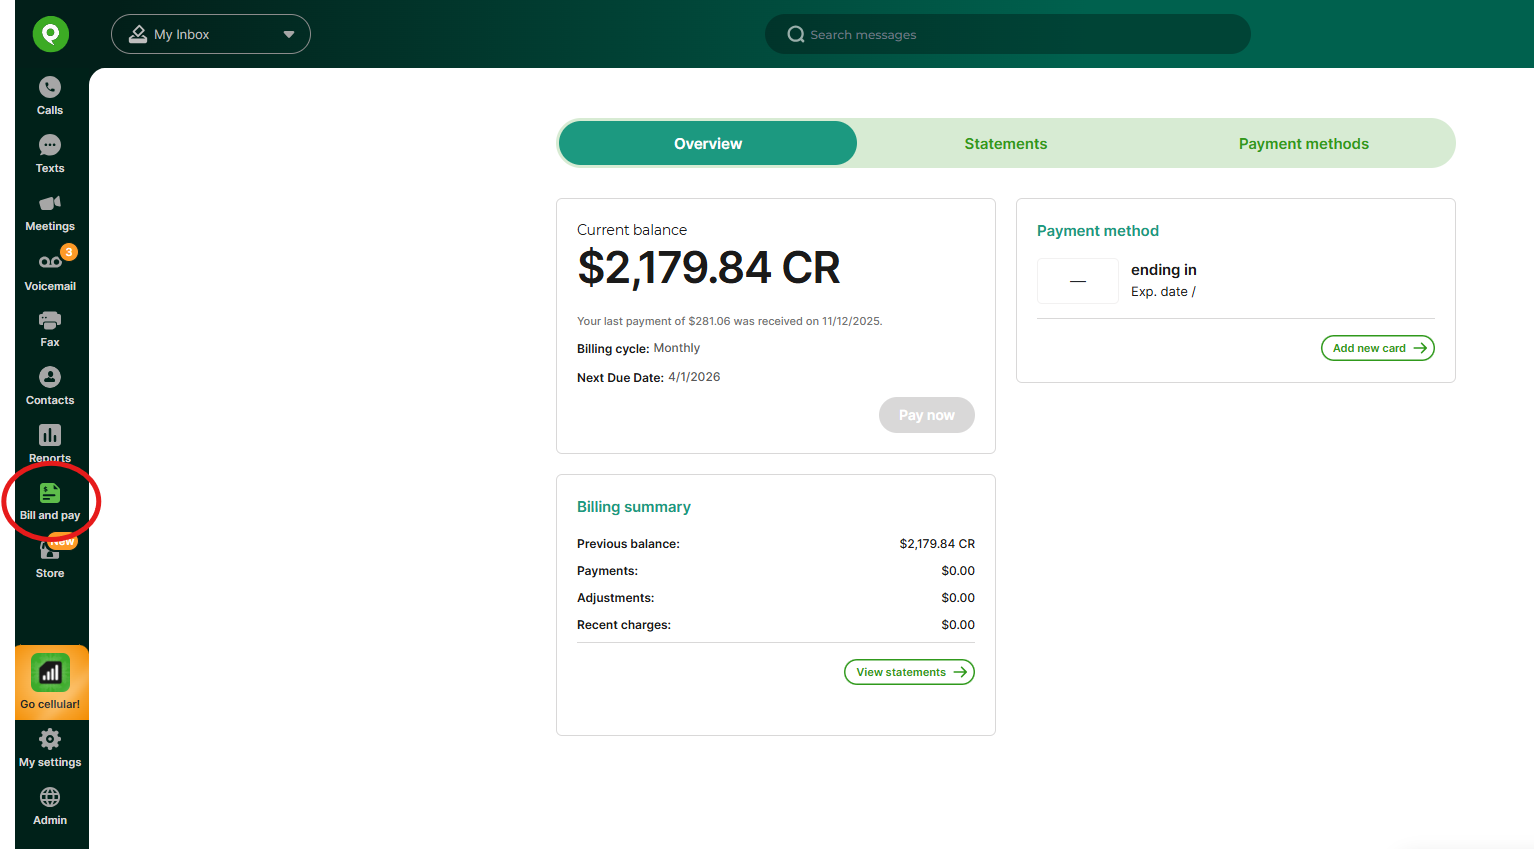This screenshot has height=849, width=1534.
Task: Click the Search messages field
Action: (x=1007, y=34)
